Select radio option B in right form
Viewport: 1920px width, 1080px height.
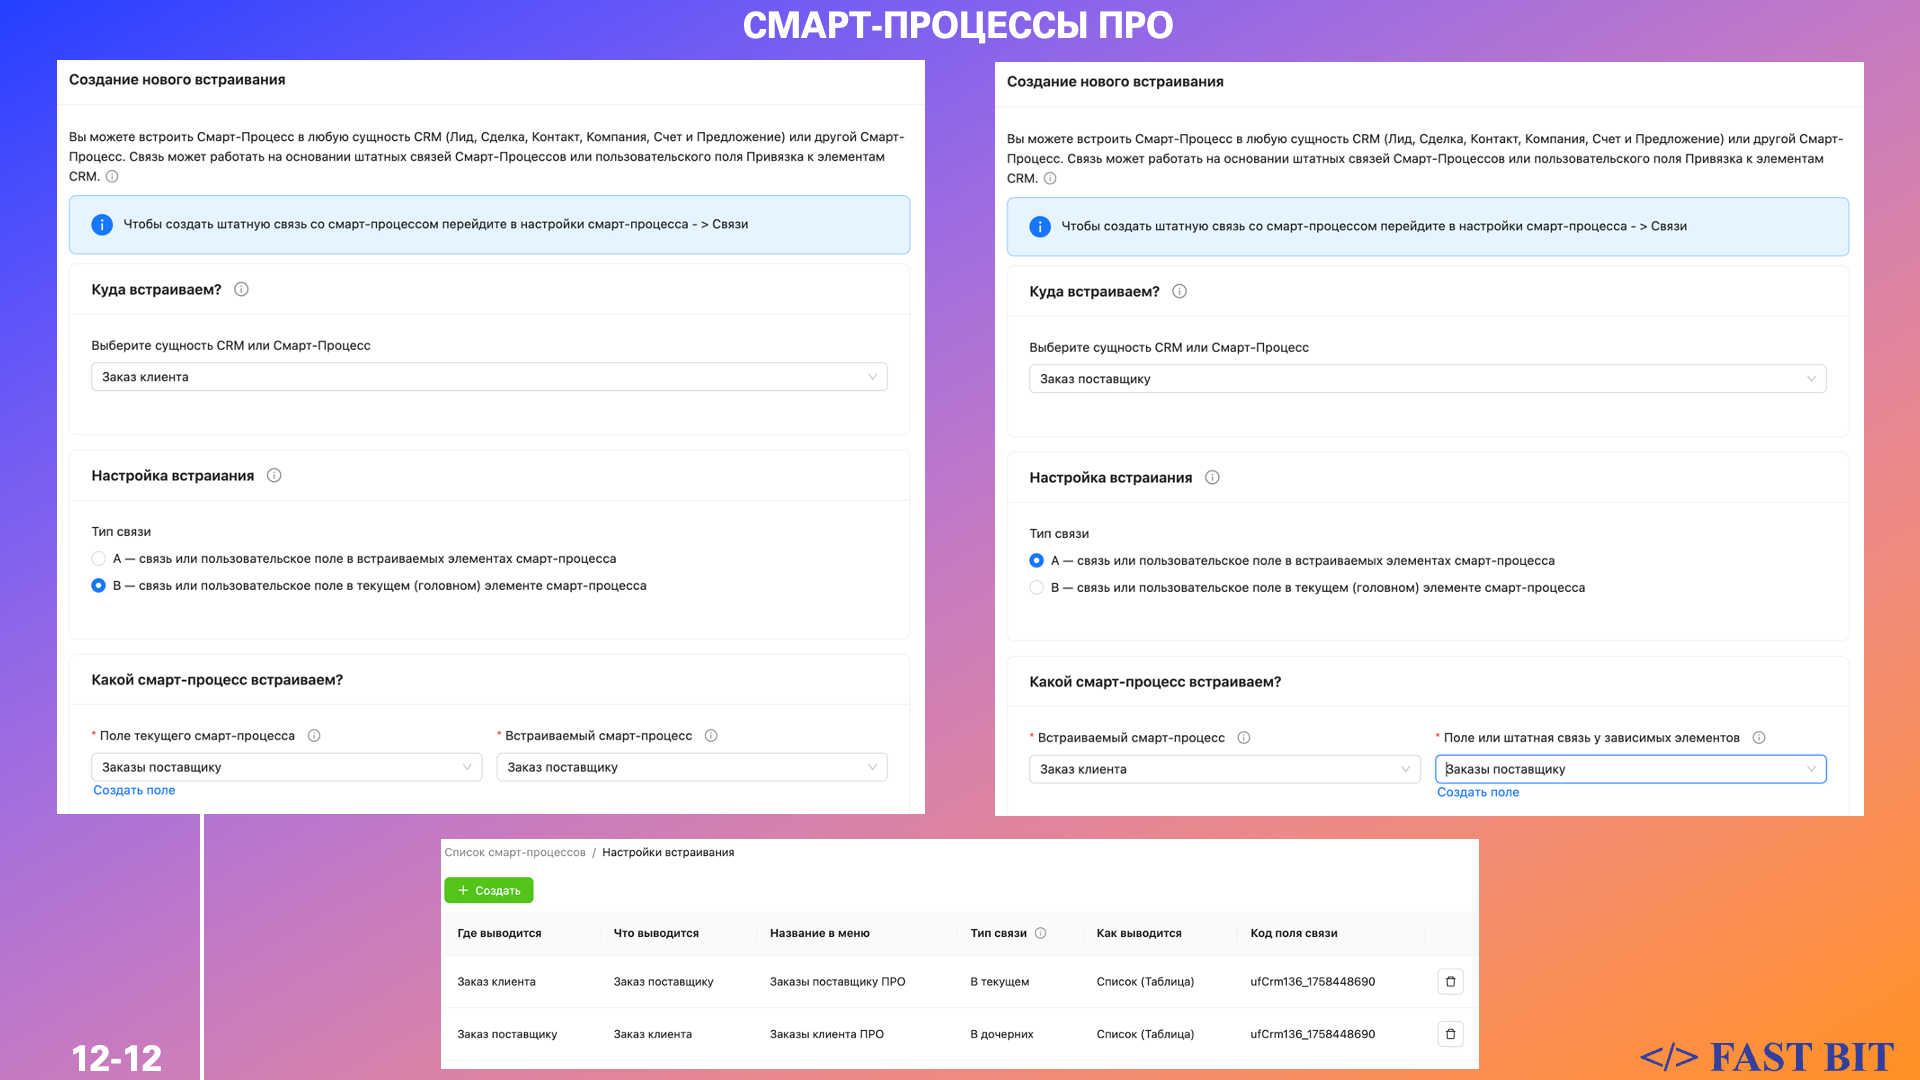click(x=1036, y=588)
